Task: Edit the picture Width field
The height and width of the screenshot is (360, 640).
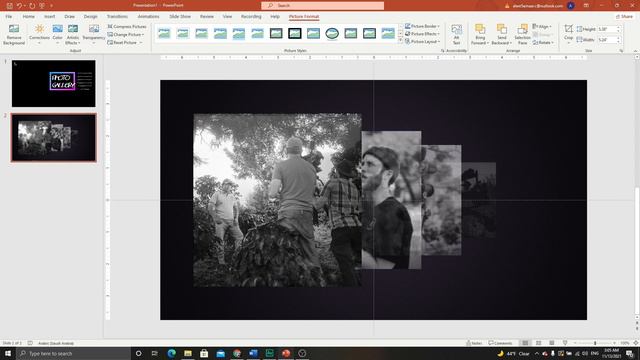Action: 607,40
